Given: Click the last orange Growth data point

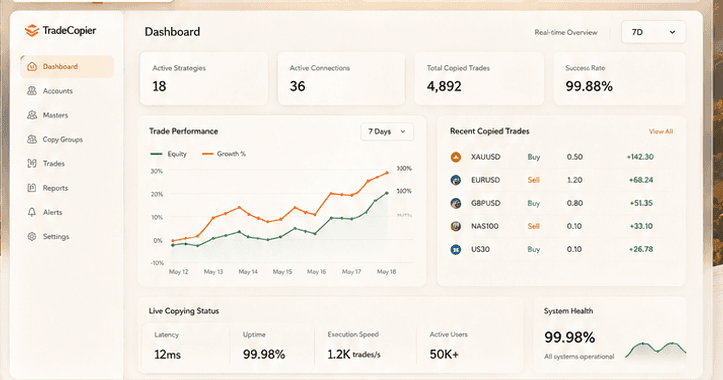Looking at the screenshot, I should tap(387, 172).
